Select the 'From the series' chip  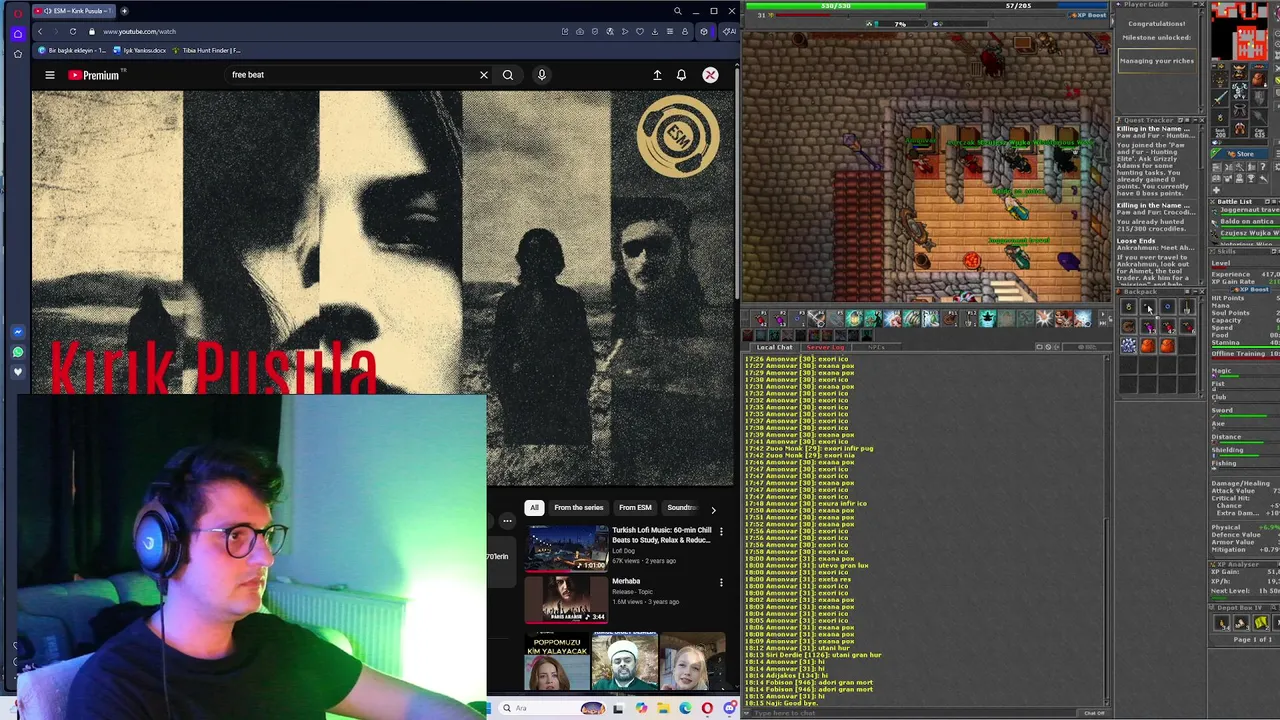point(578,508)
